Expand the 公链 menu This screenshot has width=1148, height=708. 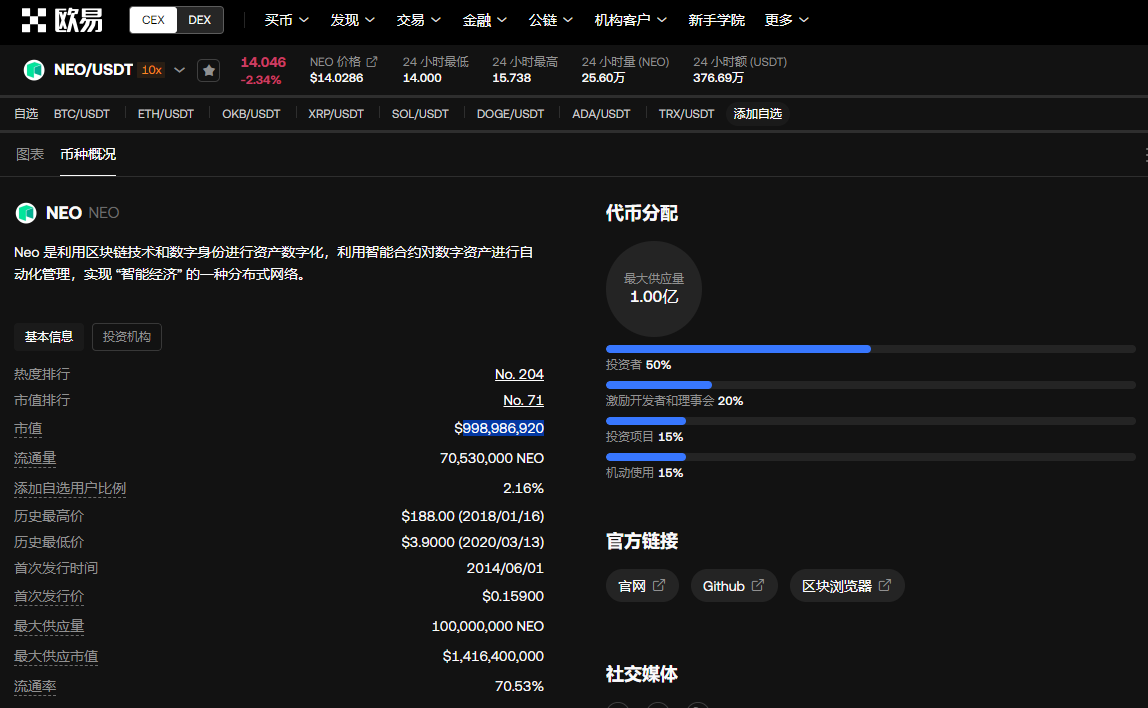pyautogui.click(x=551, y=21)
